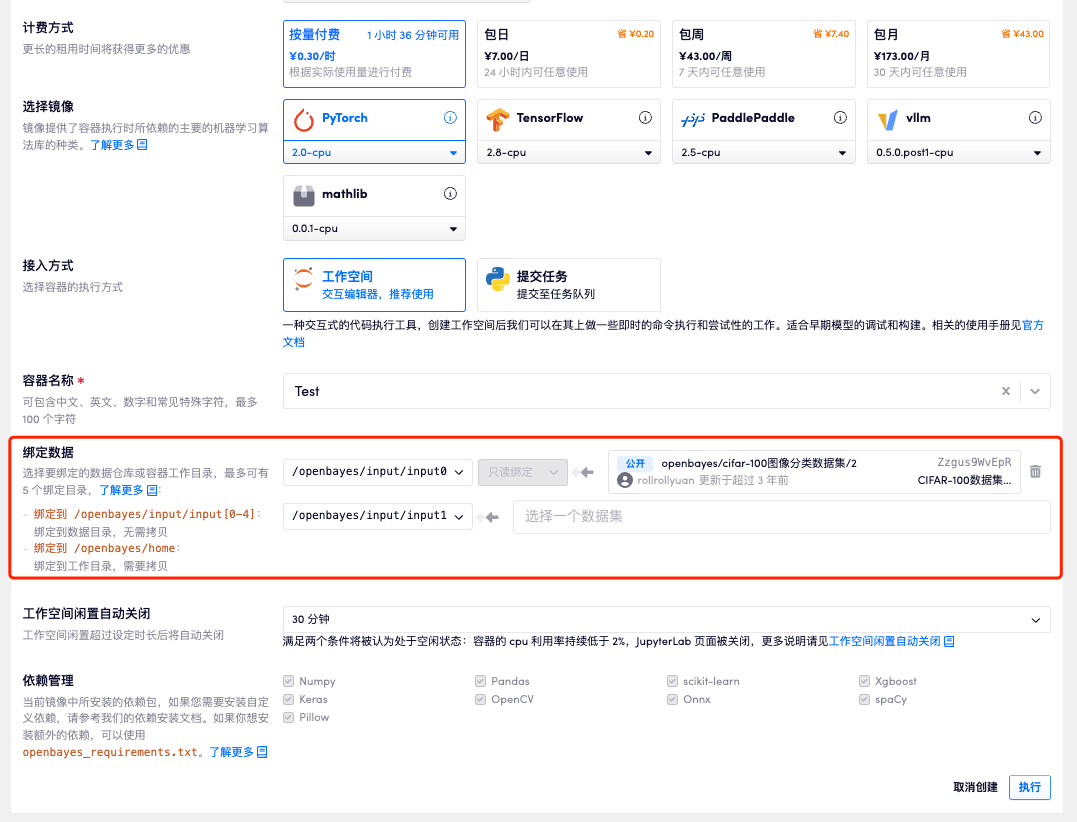The width and height of the screenshot is (1077, 822).
Task: Open the TensorFlow 2.8-cpu version dropdown
Action: 568,153
